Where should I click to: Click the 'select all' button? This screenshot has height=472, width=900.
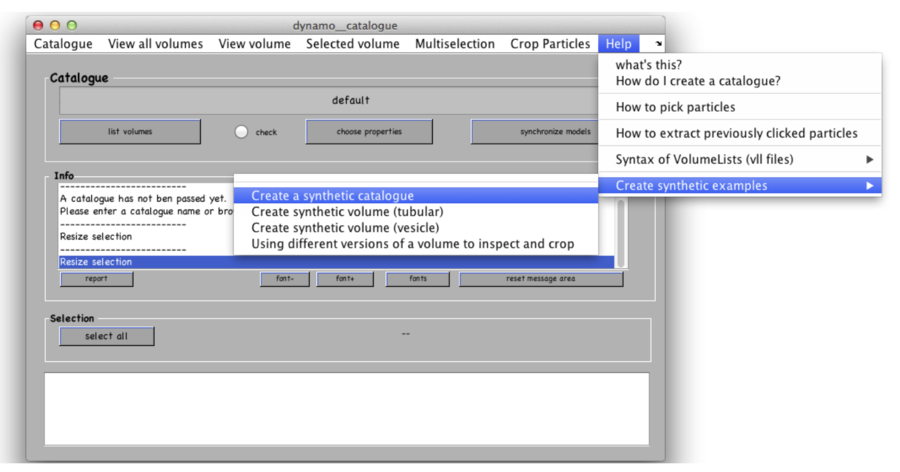coord(106,337)
